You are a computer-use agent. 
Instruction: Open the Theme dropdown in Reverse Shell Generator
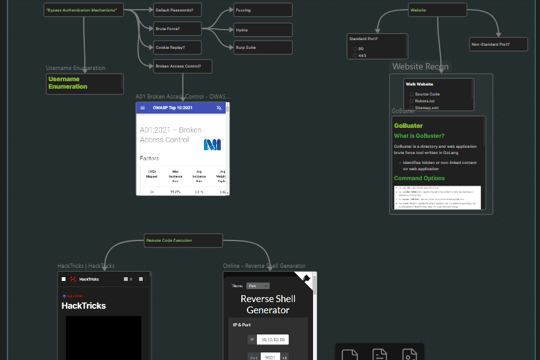pyautogui.click(x=258, y=286)
